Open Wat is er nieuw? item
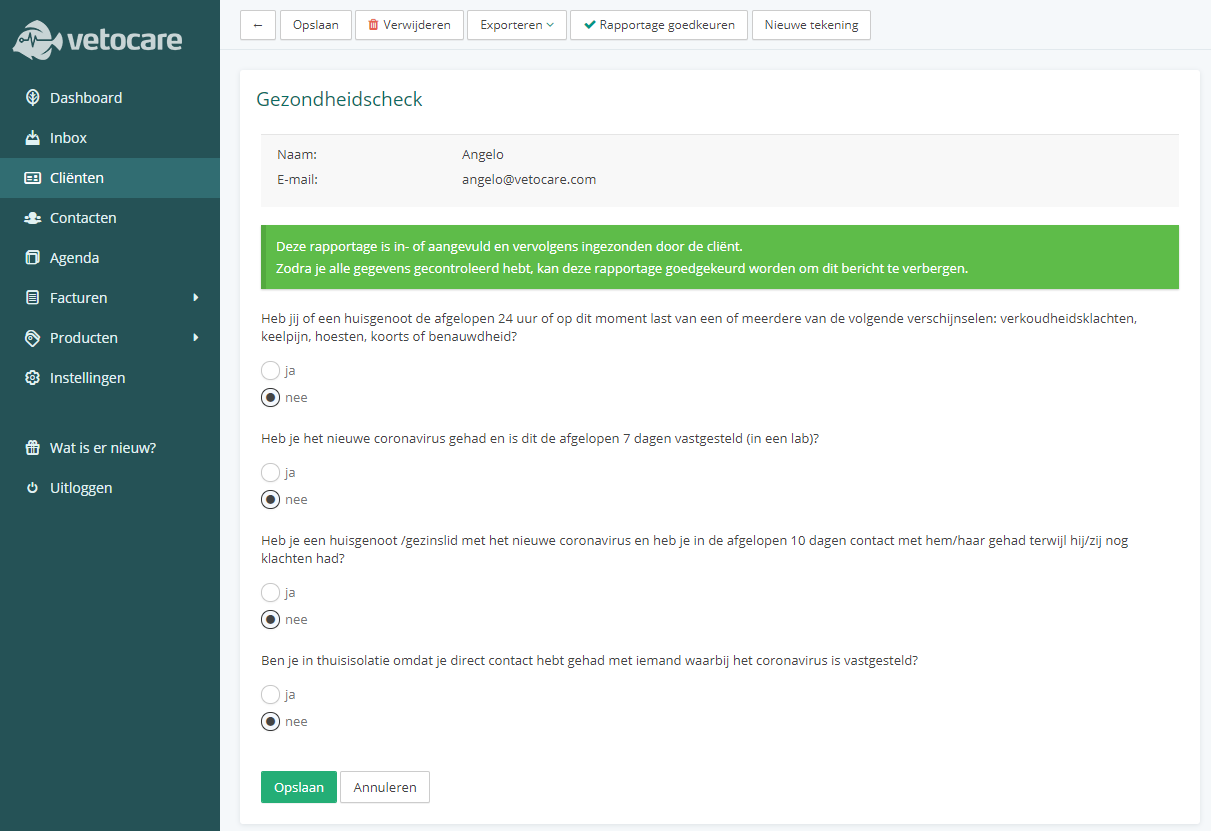Image resolution: width=1211 pixels, height=831 pixels. click(x=110, y=448)
